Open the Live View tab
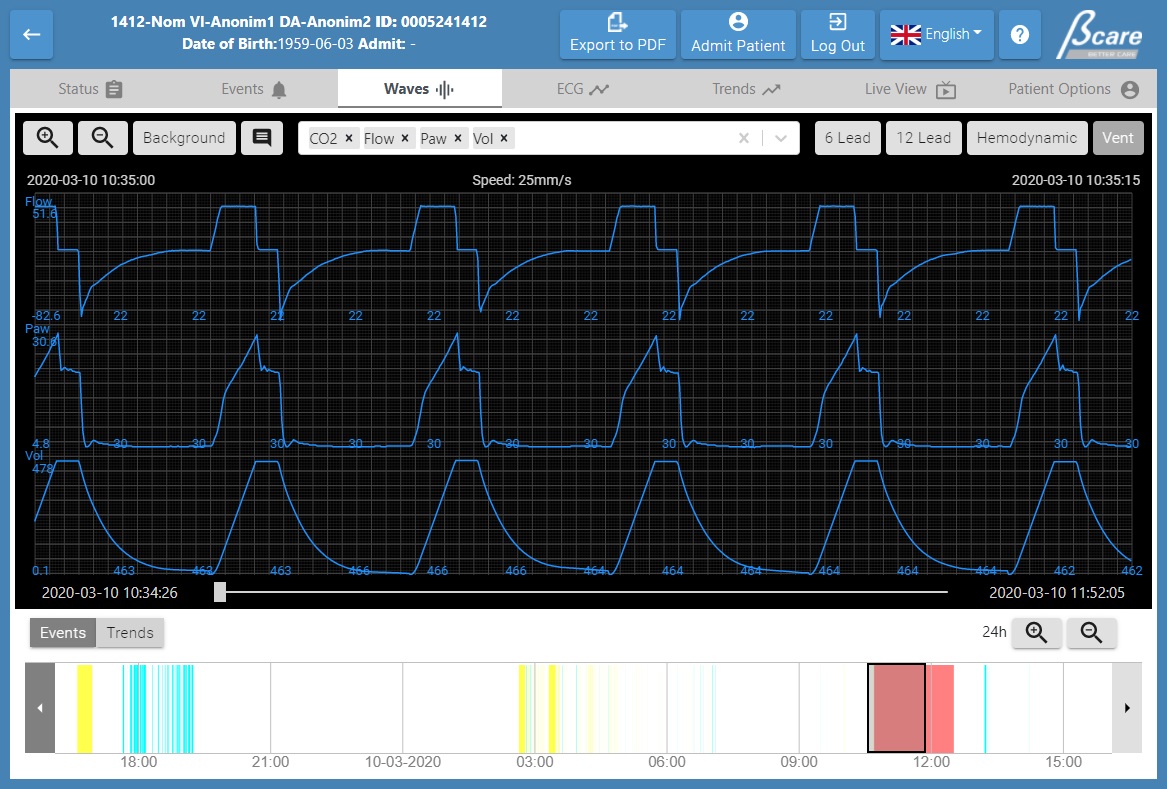The width and height of the screenshot is (1167, 789). coord(910,89)
